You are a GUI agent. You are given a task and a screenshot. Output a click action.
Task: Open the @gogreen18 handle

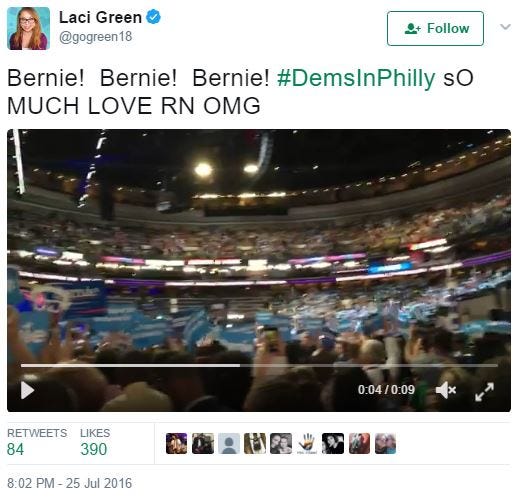click(x=95, y=36)
